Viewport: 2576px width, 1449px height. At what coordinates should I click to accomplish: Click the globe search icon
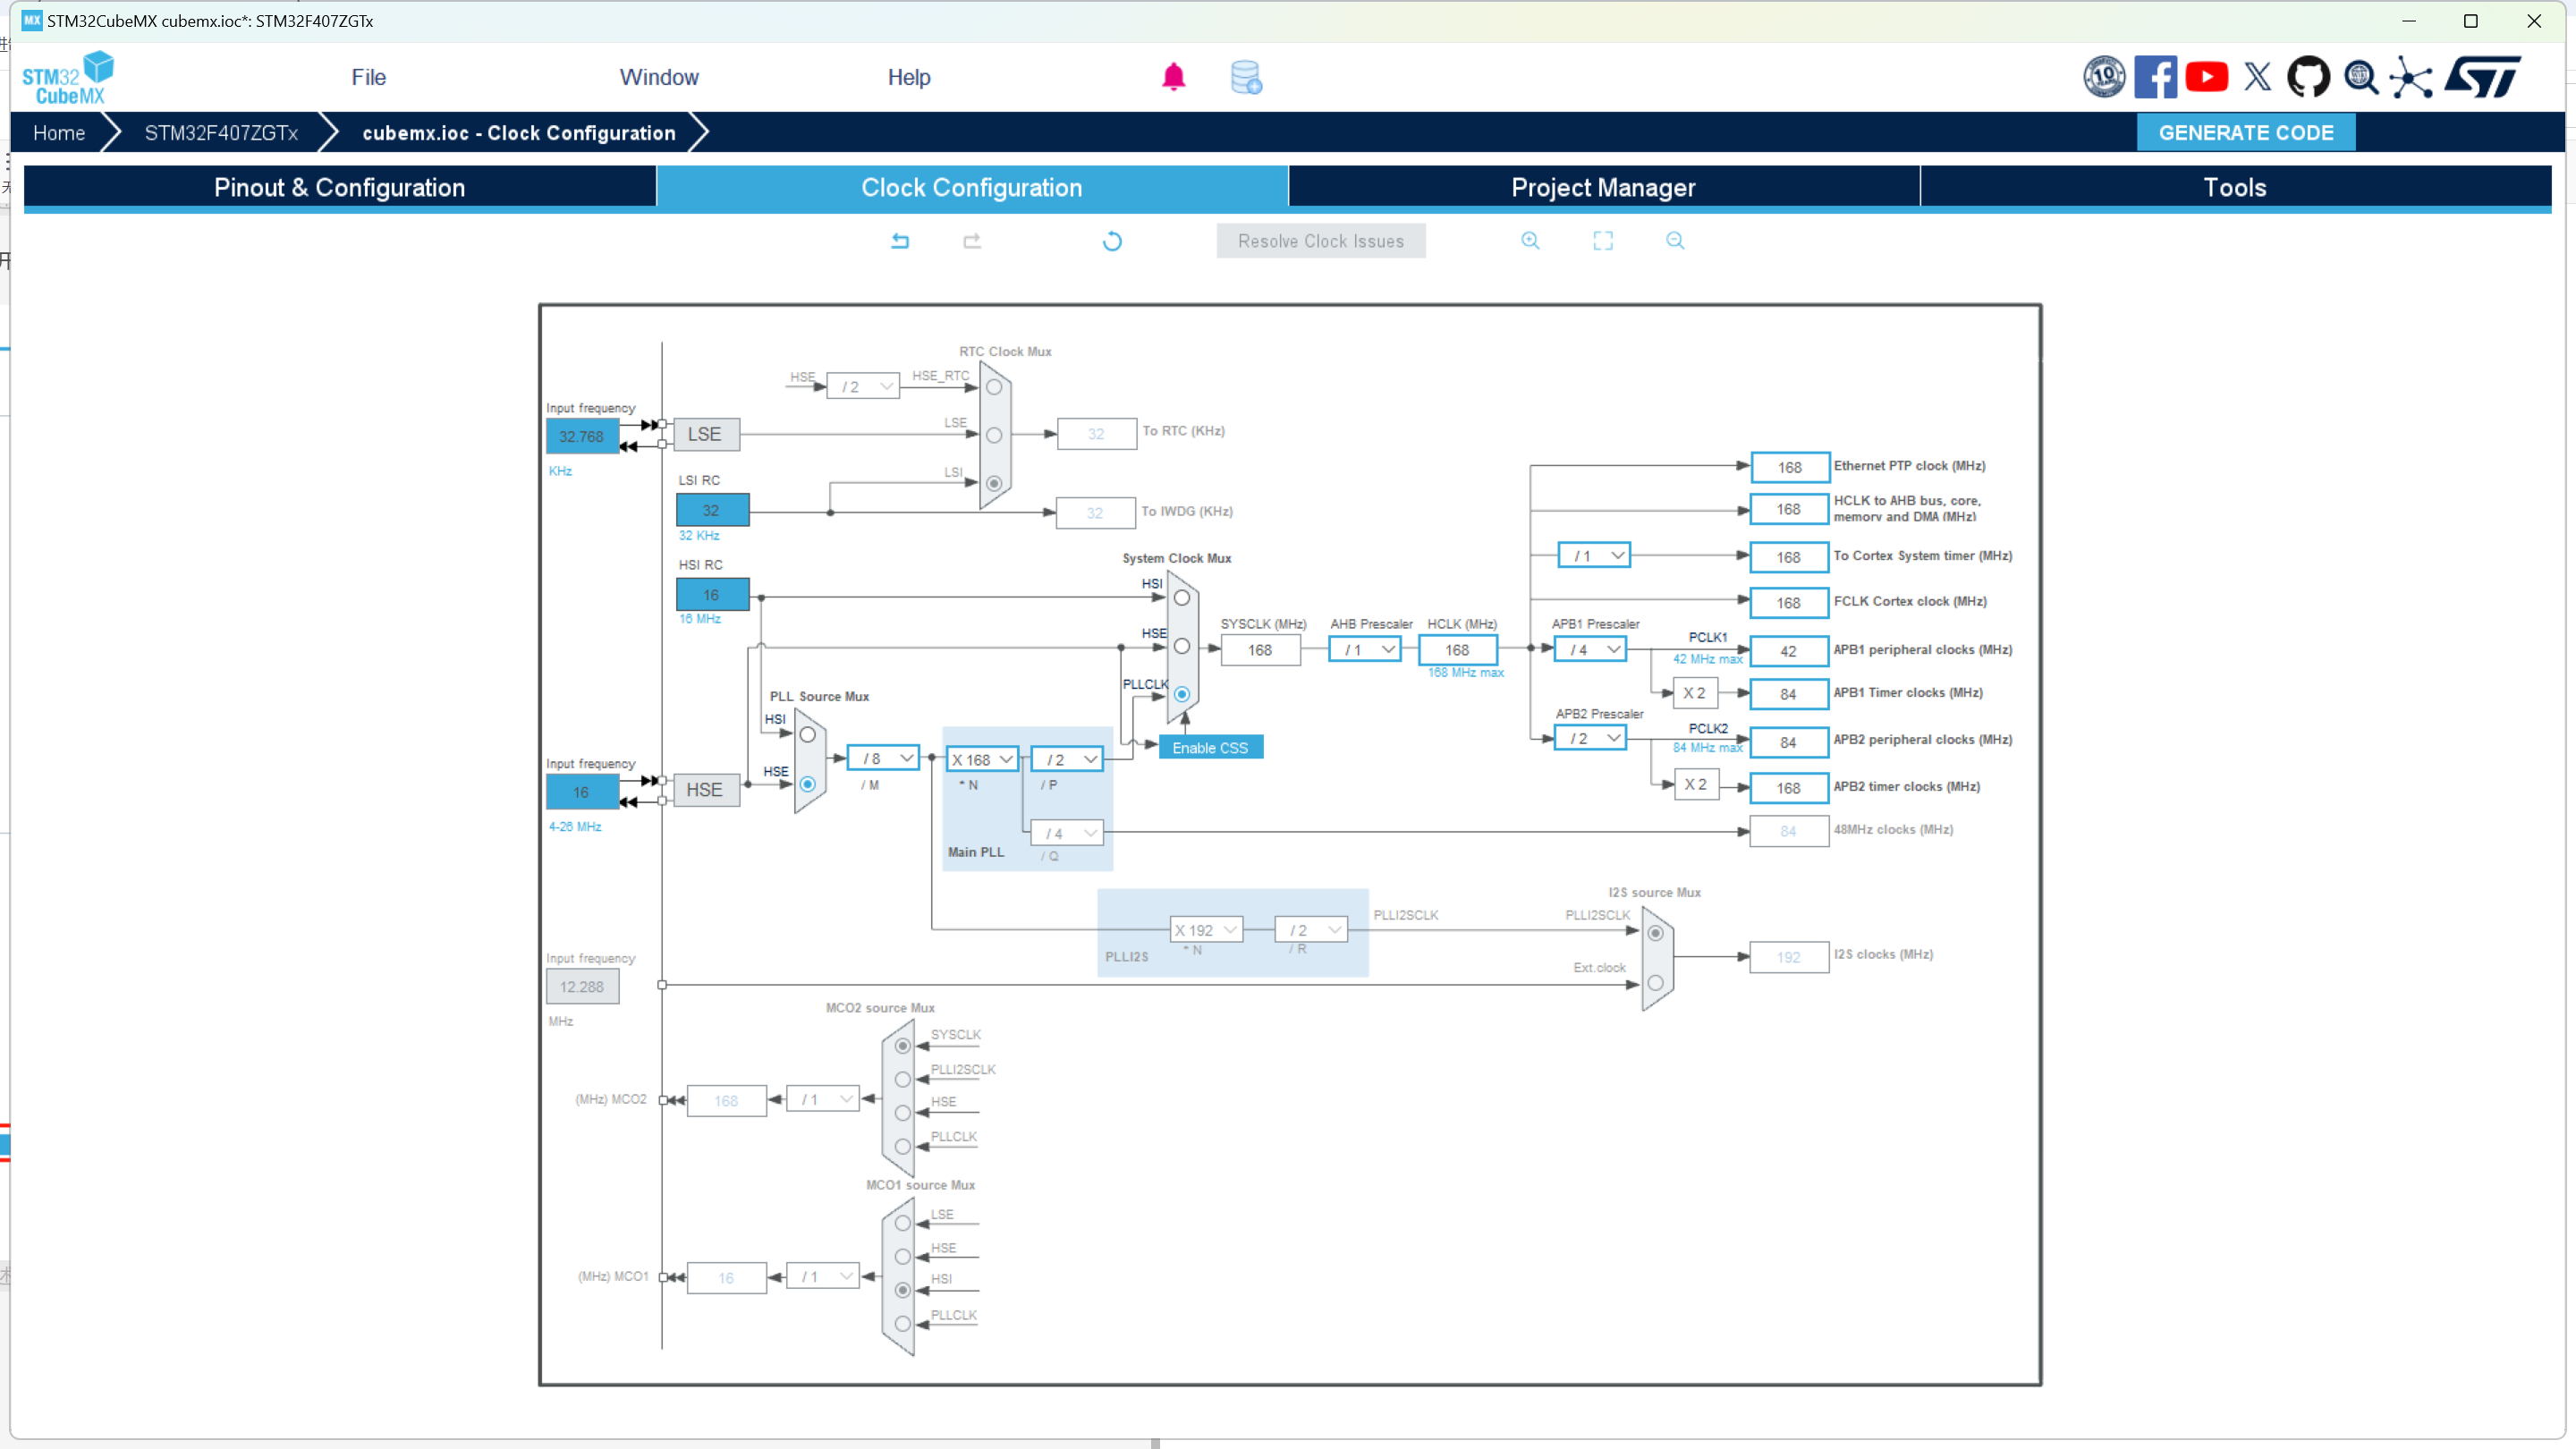click(2361, 77)
